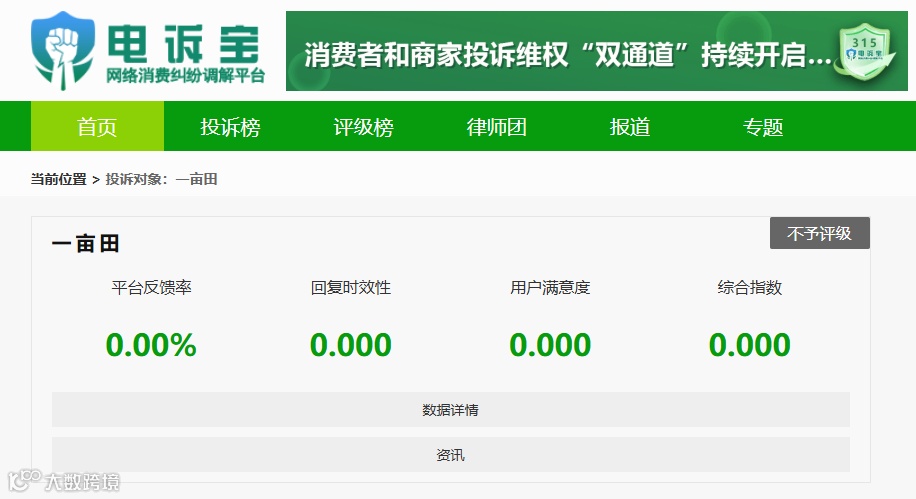916x499 pixels.
Task: Click the 当前位置 breadcrumb text
Action: 58,179
